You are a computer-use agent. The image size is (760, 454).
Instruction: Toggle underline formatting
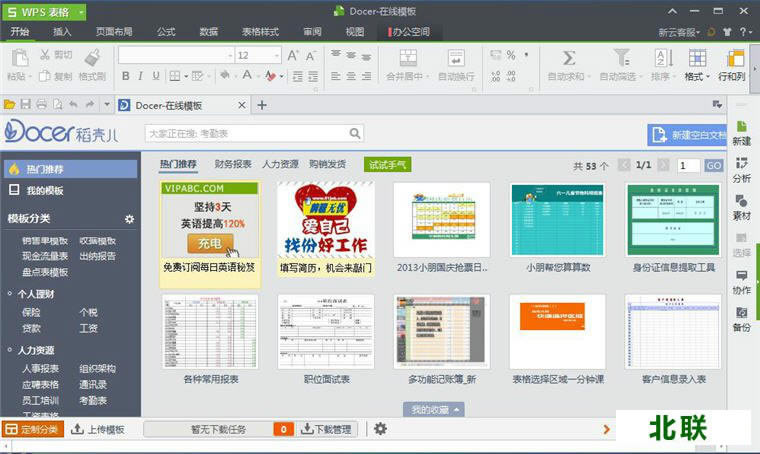pyautogui.click(x=156, y=76)
